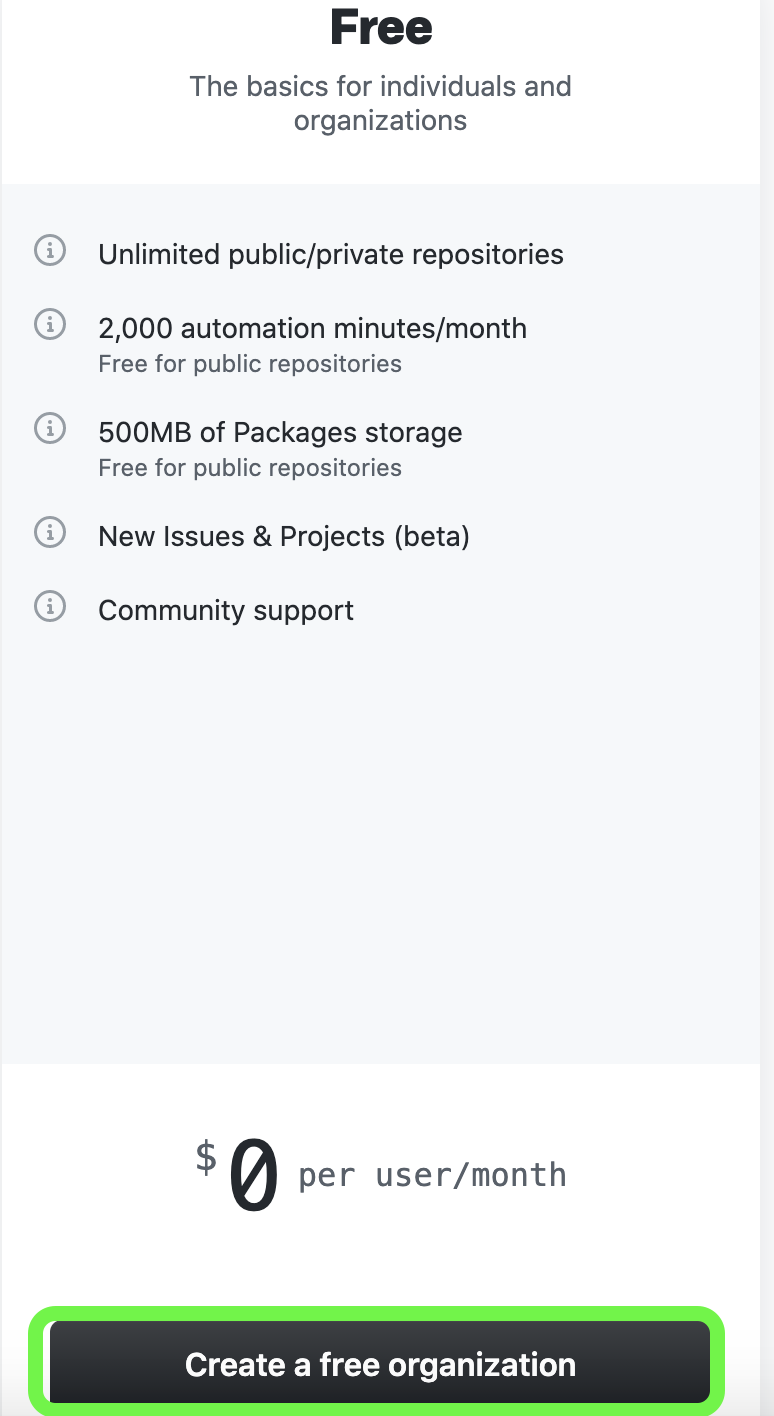This screenshot has width=774, height=1416.
Task: Click the "basics for individuals and organizations" subtitle
Action: pos(381,103)
